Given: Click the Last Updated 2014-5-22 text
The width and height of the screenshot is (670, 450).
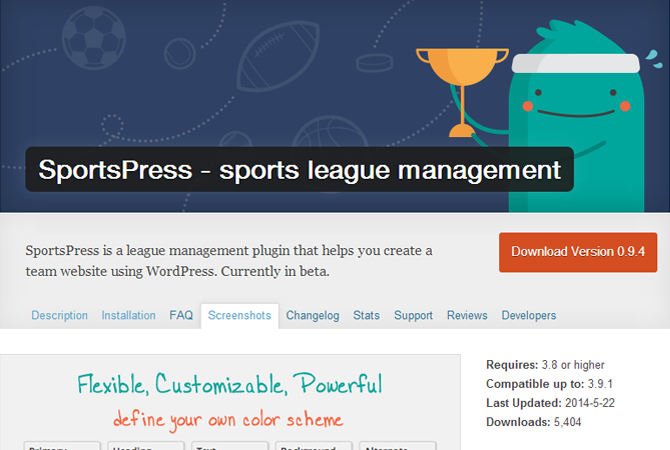Looking at the screenshot, I should [550, 403].
